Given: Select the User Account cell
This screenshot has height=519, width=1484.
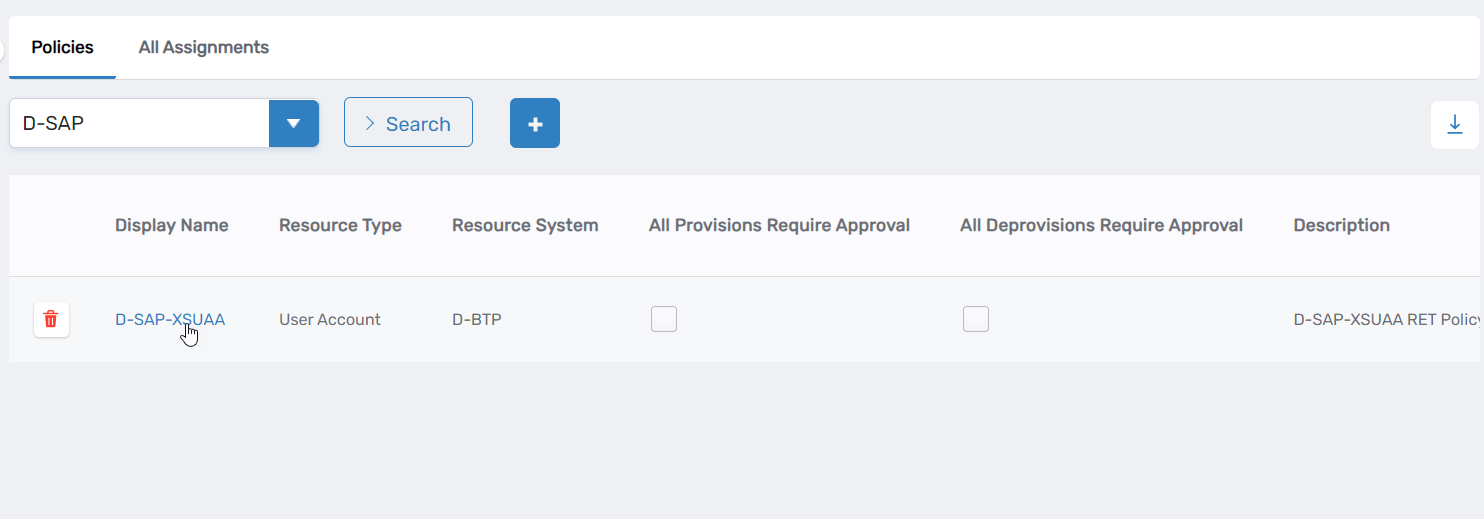Looking at the screenshot, I should (330, 320).
